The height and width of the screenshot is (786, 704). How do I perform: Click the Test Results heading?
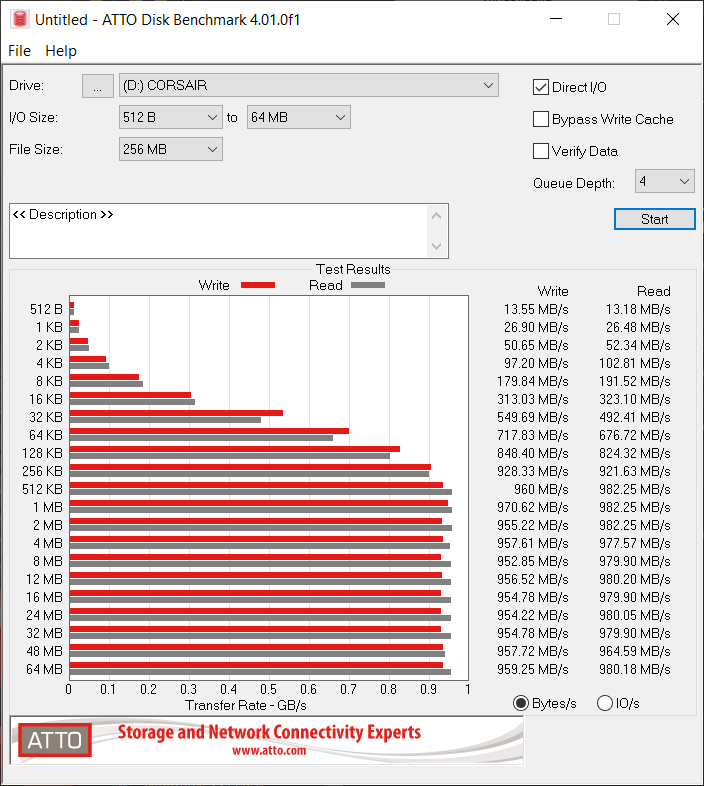(353, 269)
